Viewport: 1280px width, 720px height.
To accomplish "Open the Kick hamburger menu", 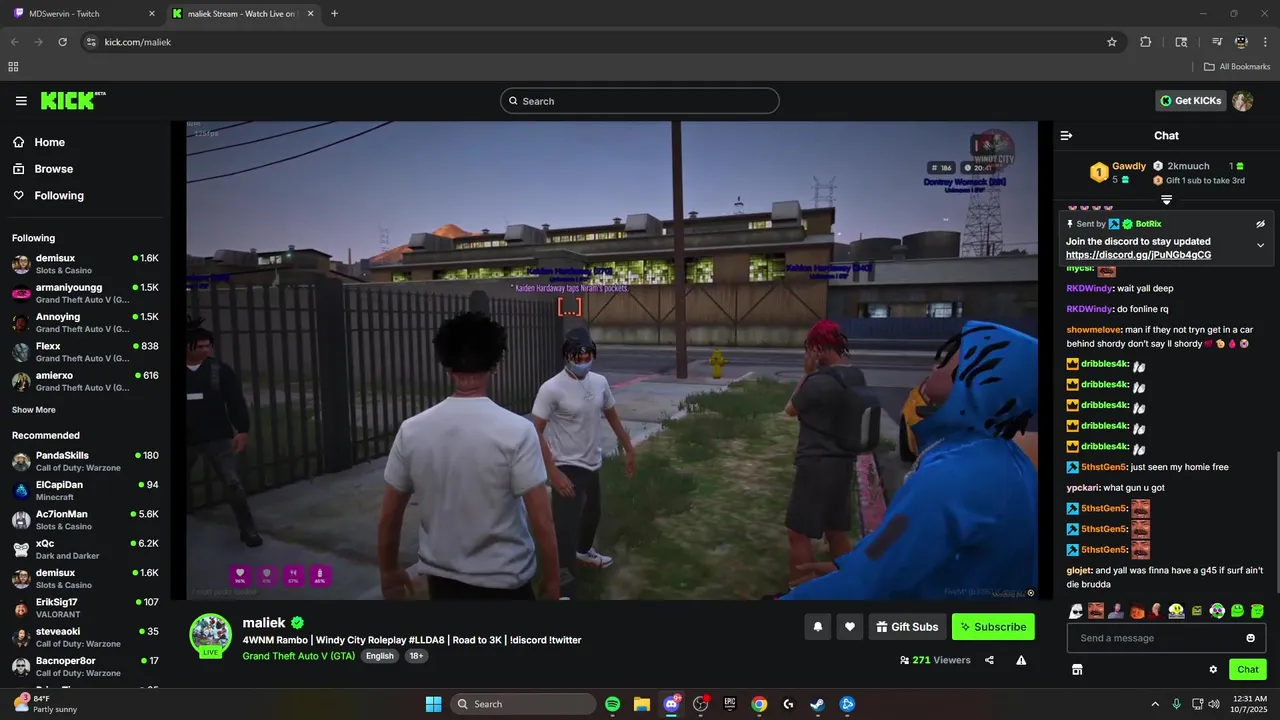I will click(21, 101).
